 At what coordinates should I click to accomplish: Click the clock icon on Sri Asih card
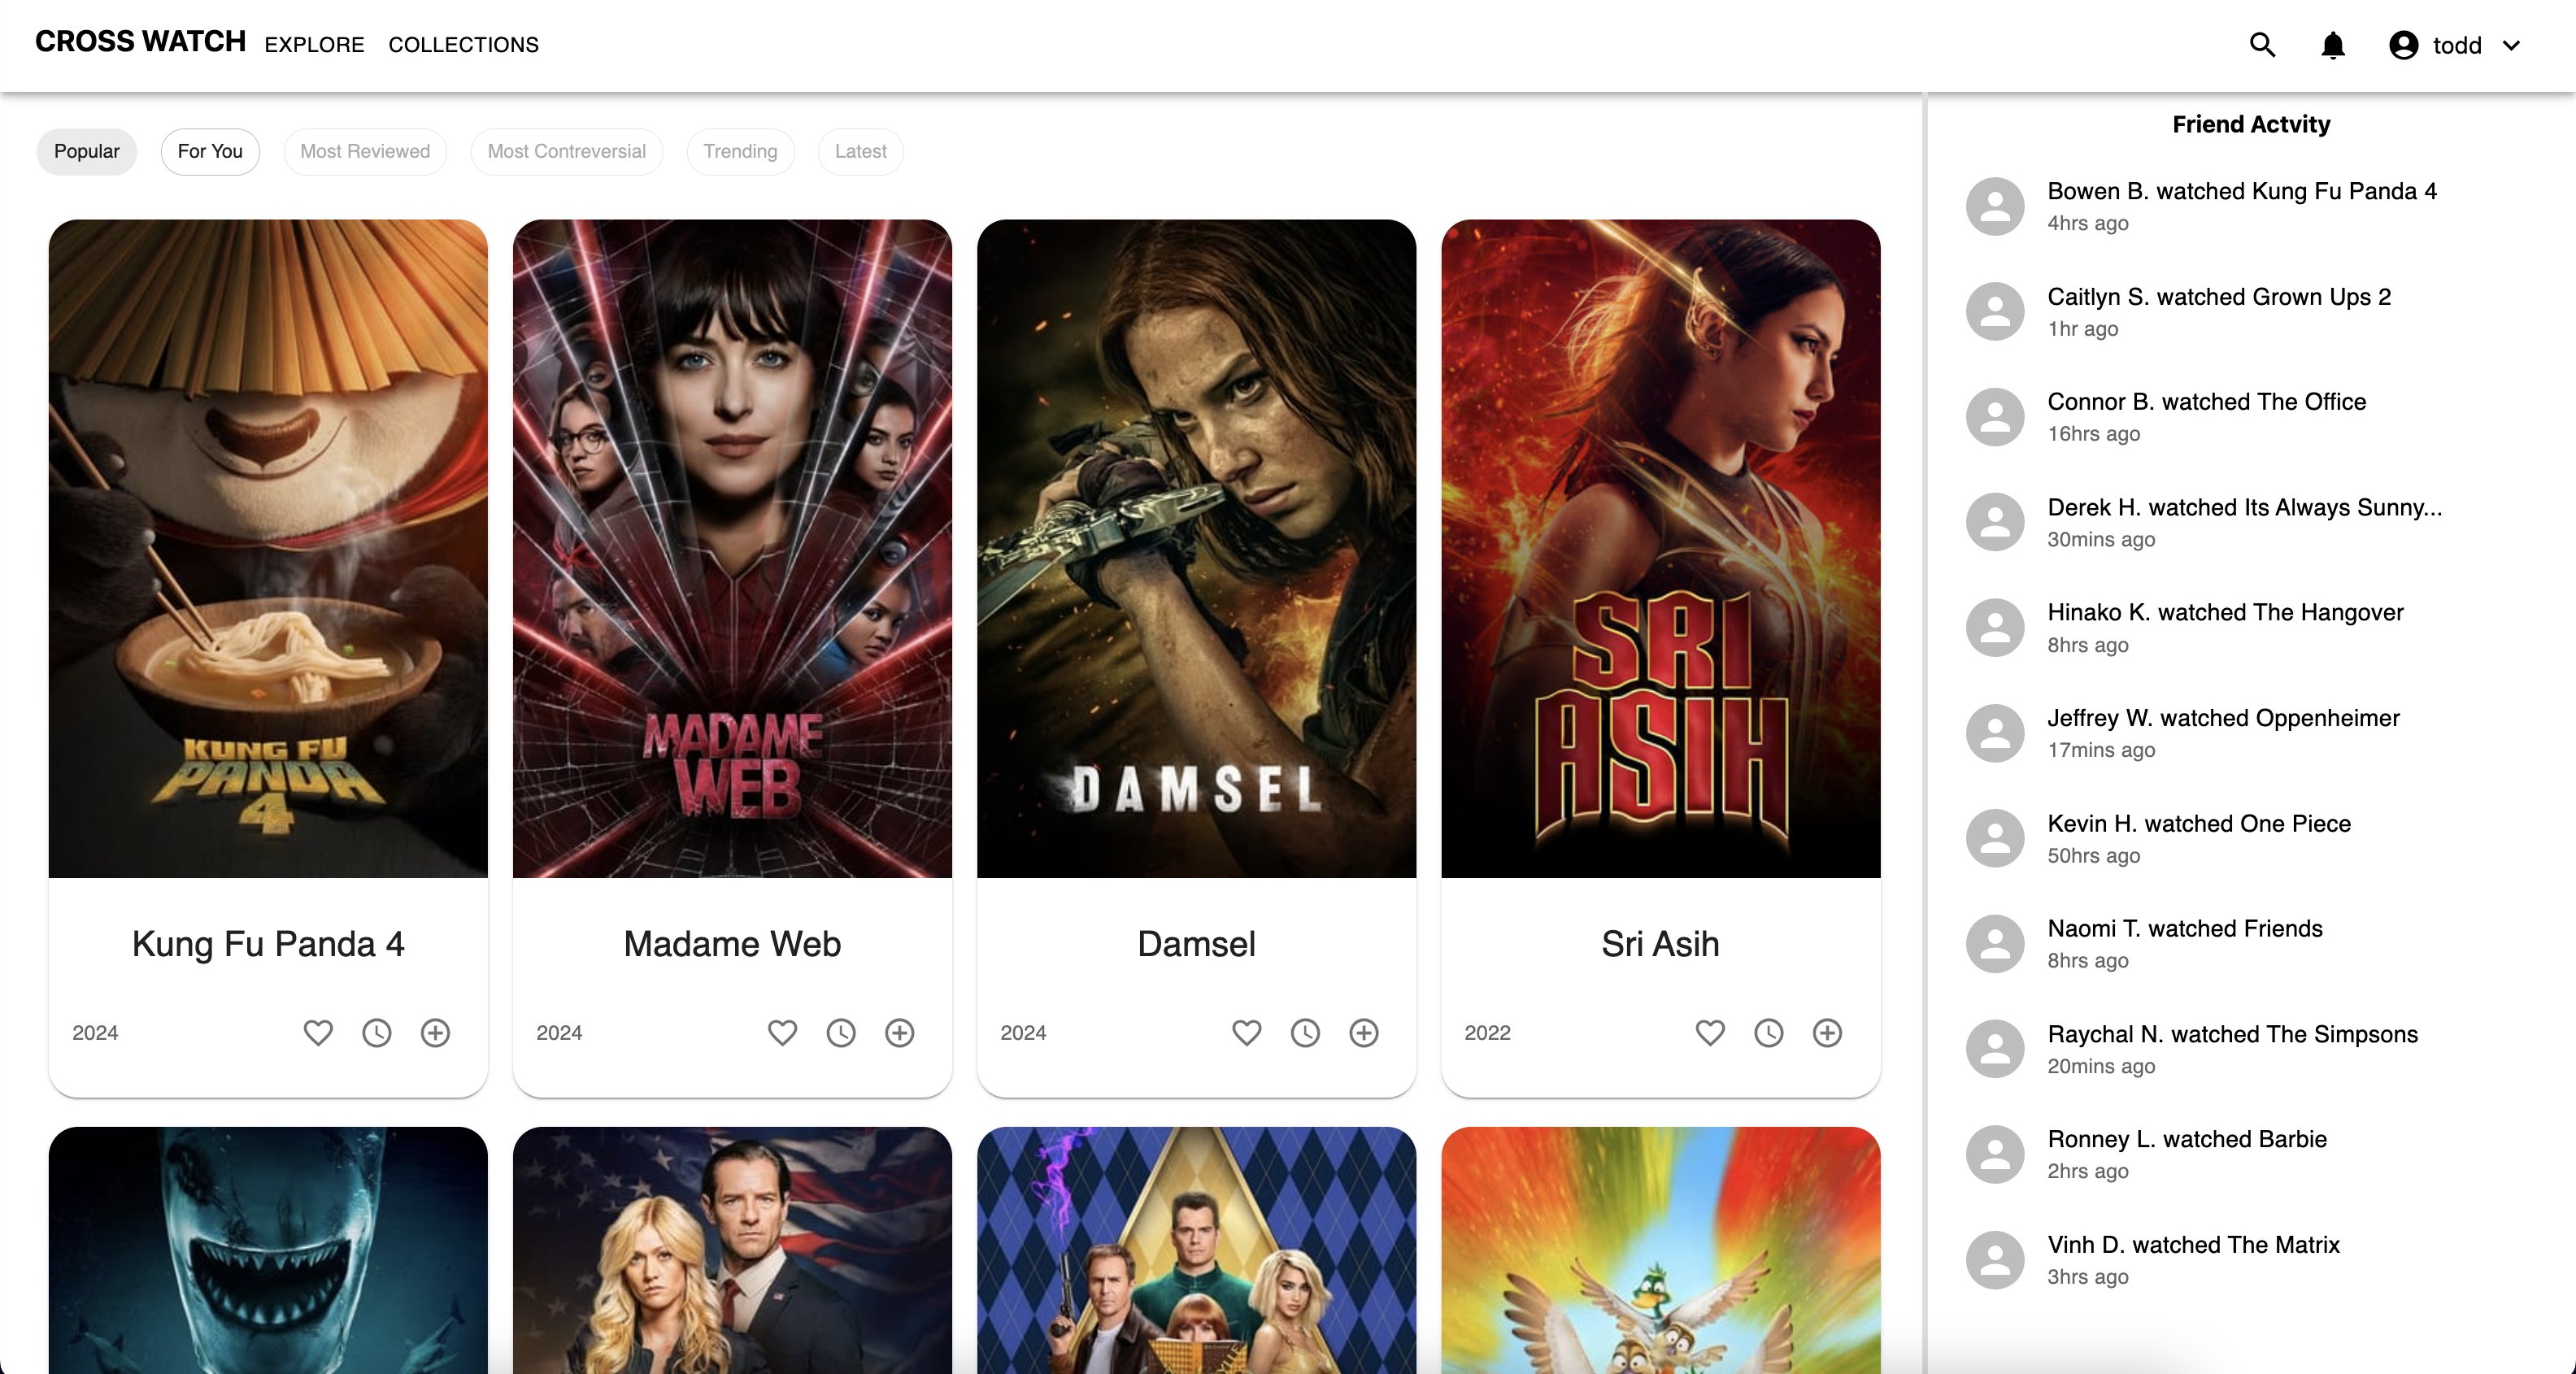[1769, 1032]
